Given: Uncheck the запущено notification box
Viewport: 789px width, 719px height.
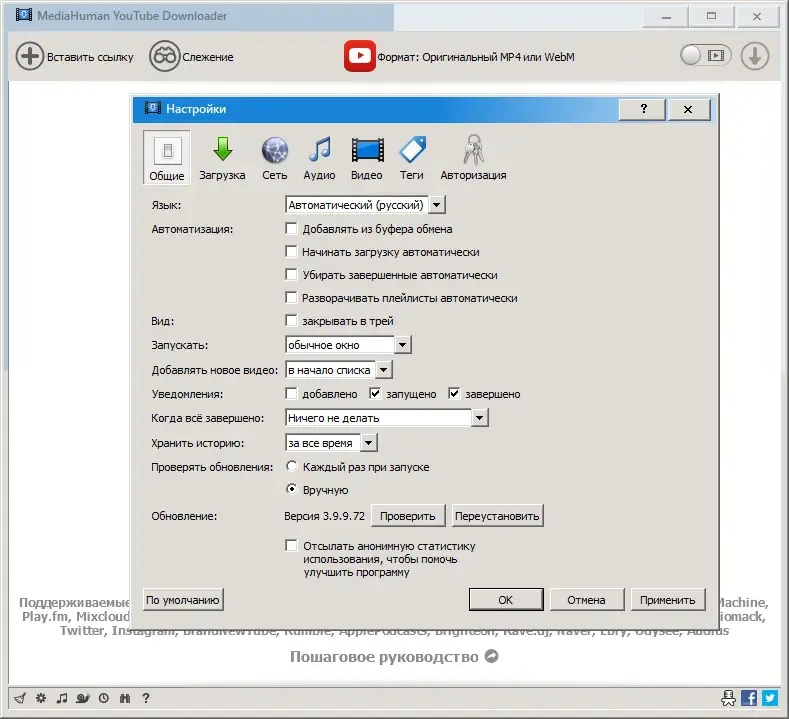Looking at the screenshot, I should click(375, 393).
